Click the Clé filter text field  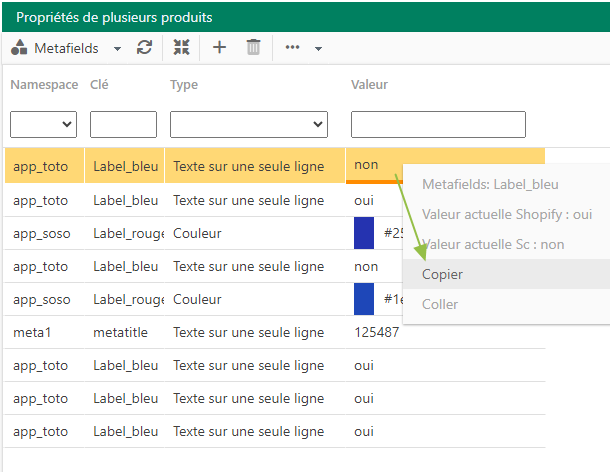click(x=123, y=125)
